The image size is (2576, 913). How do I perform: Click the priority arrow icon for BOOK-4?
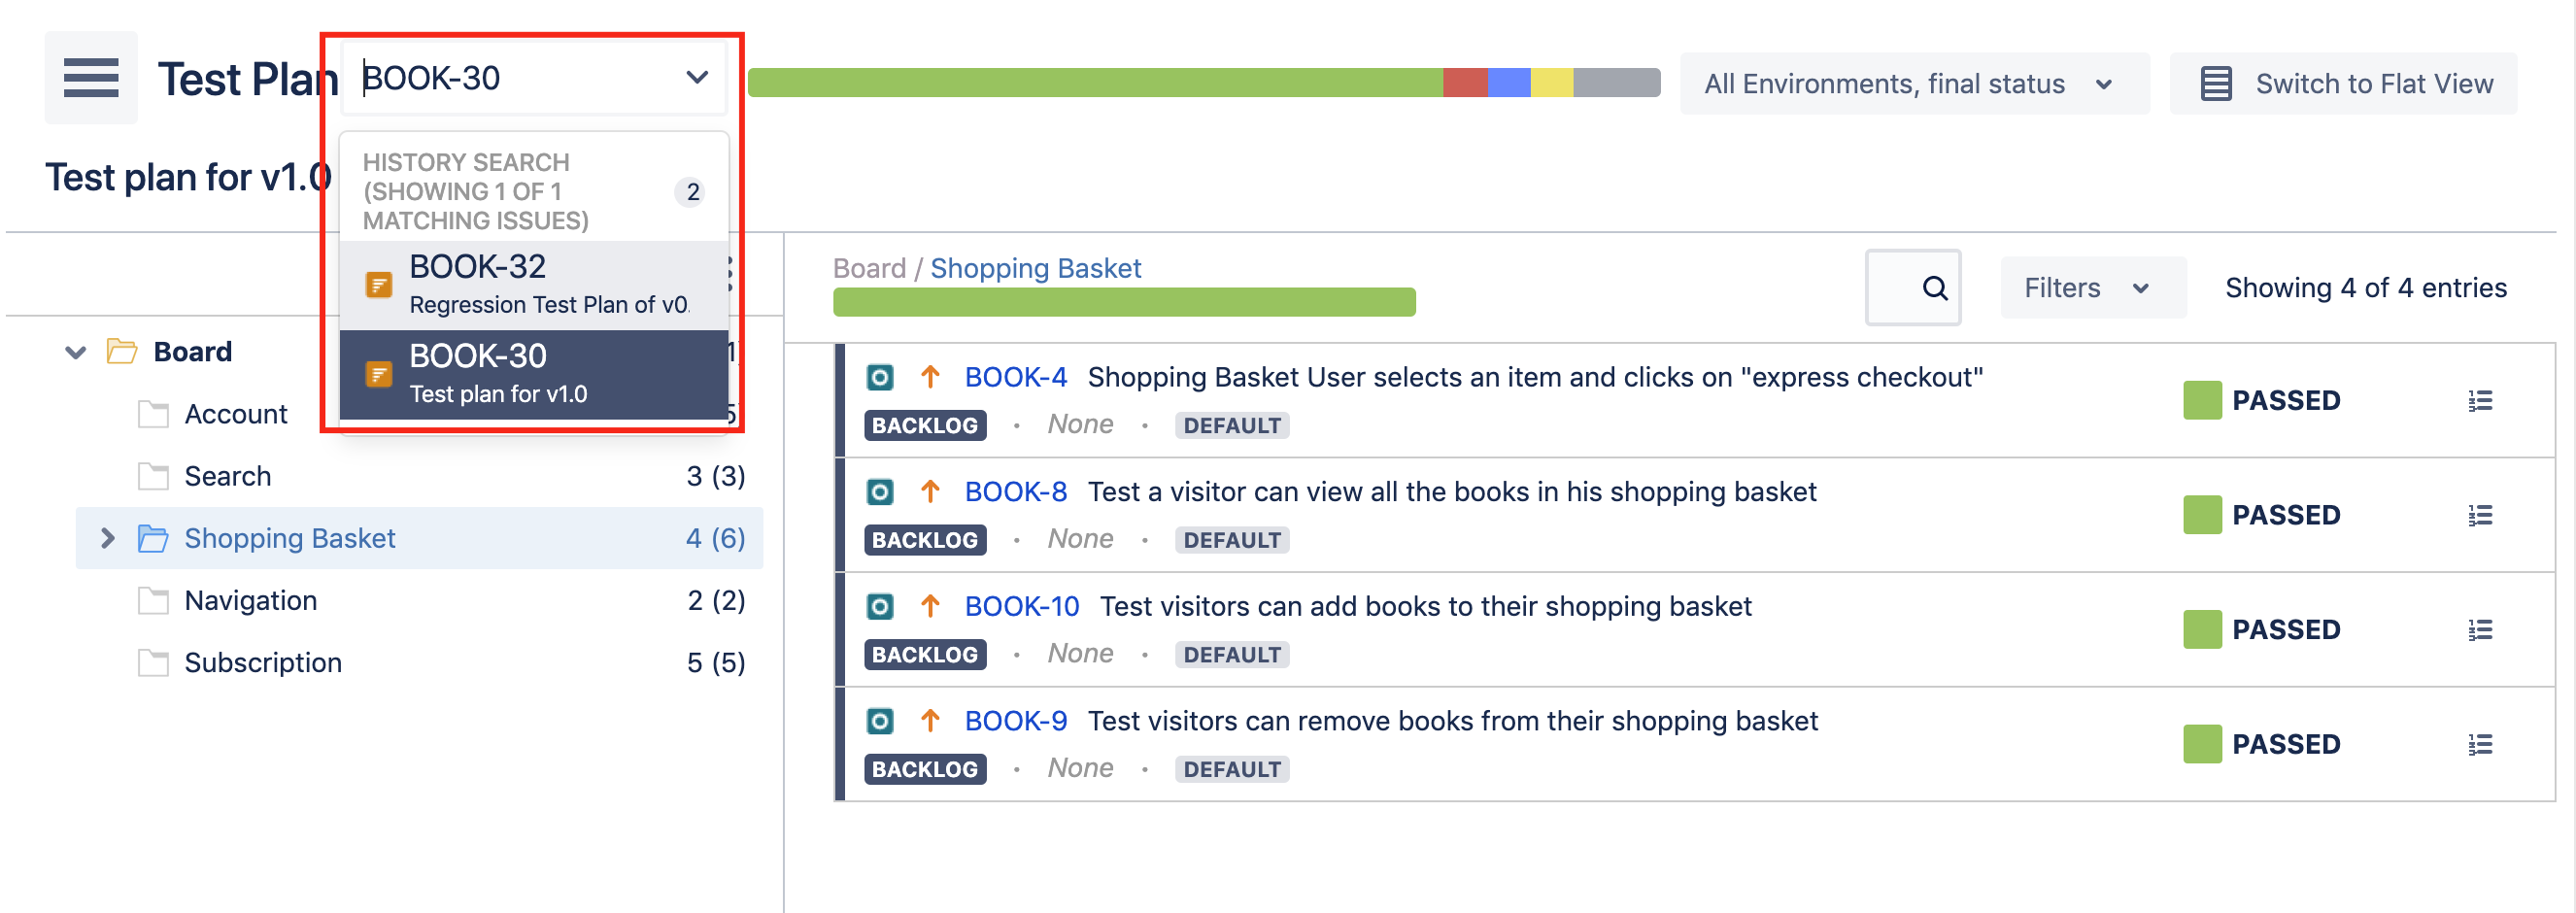tap(930, 377)
